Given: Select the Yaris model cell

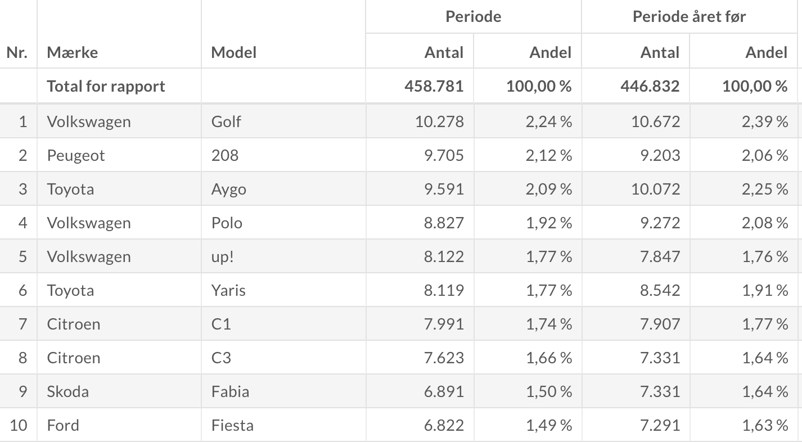Looking at the screenshot, I should [x=228, y=290].
